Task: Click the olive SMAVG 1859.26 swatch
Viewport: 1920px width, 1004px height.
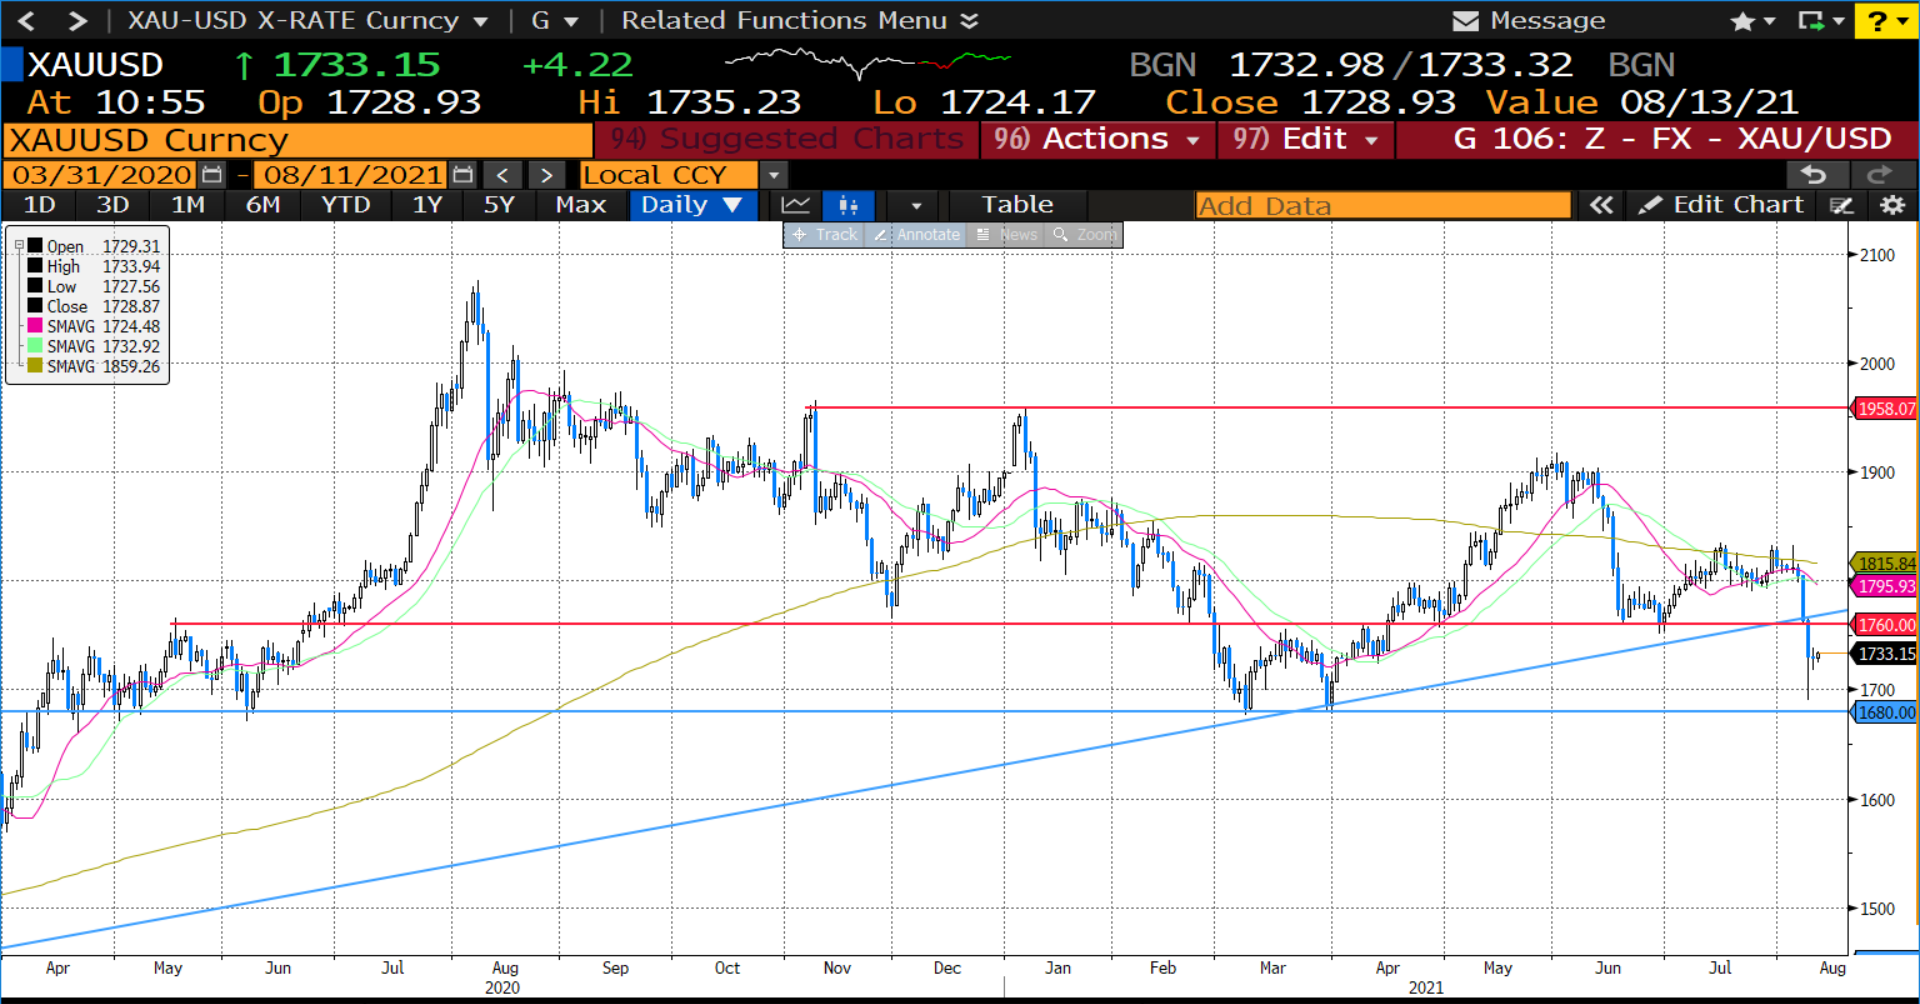Action: pos(35,366)
